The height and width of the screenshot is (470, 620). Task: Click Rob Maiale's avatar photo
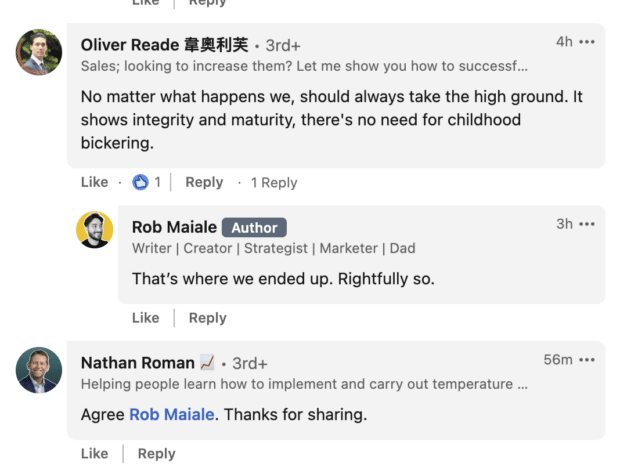click(95, 229)
